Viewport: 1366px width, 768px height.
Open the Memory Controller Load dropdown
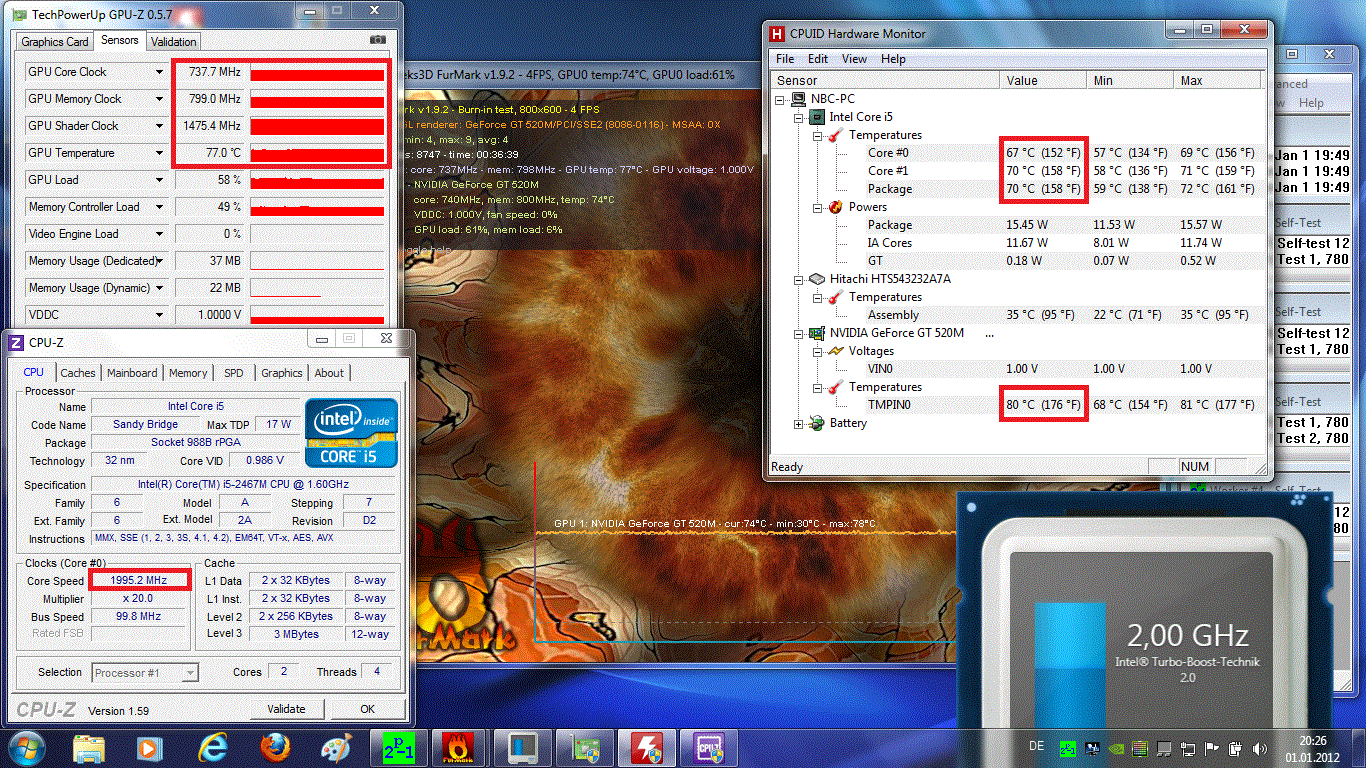[159, 207]
